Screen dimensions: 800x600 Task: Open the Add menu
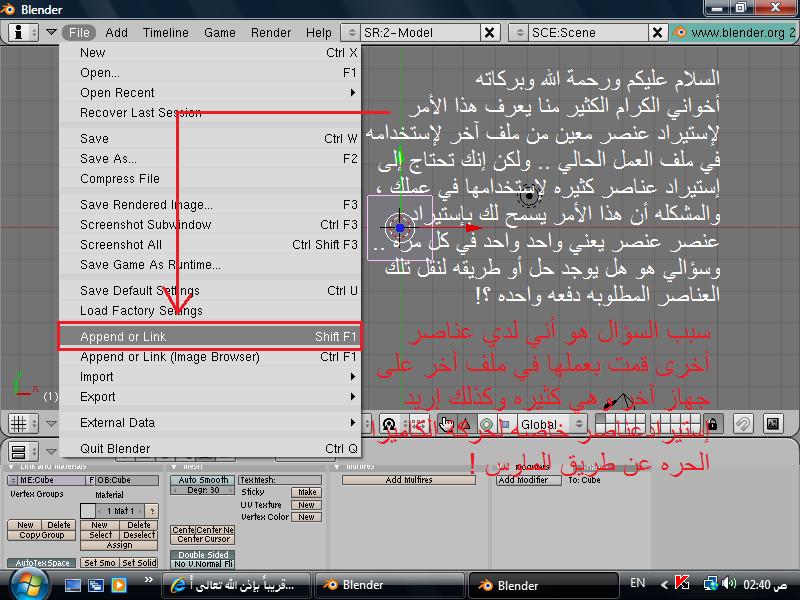[116, 33]
